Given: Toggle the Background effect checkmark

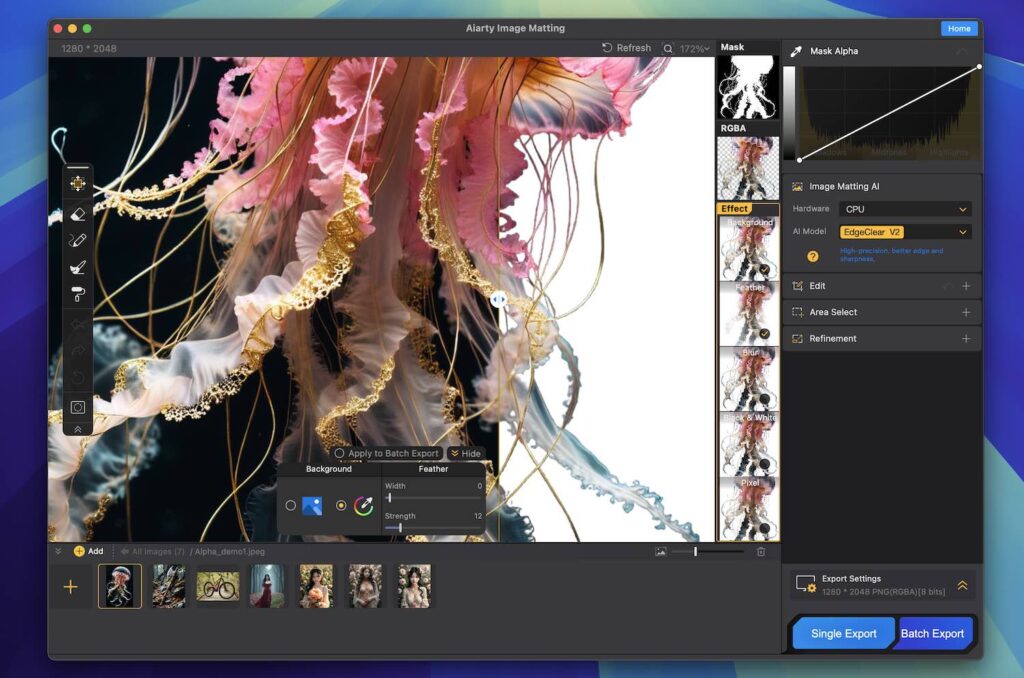Looking at the screenshot, I should point(764,269).
